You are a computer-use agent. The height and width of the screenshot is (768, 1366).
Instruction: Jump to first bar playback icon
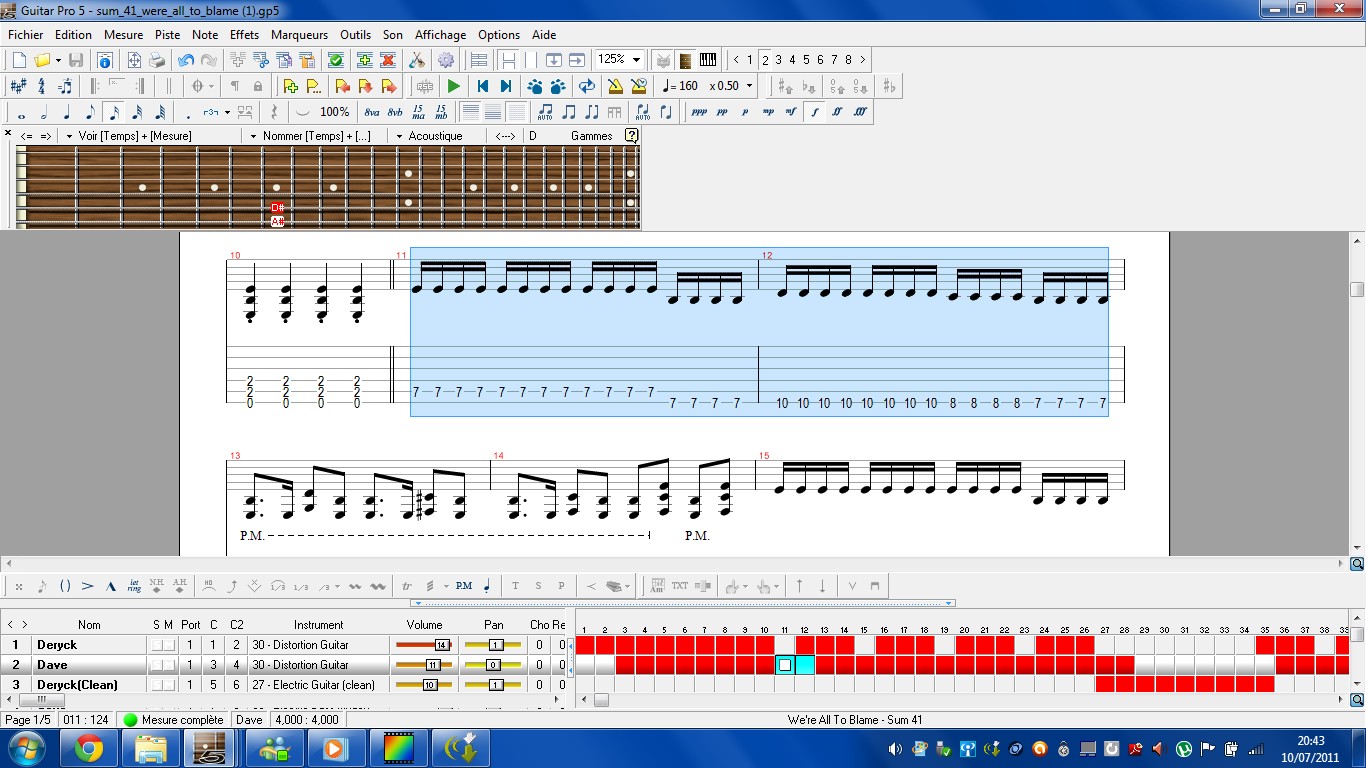[x=482, y=86]
